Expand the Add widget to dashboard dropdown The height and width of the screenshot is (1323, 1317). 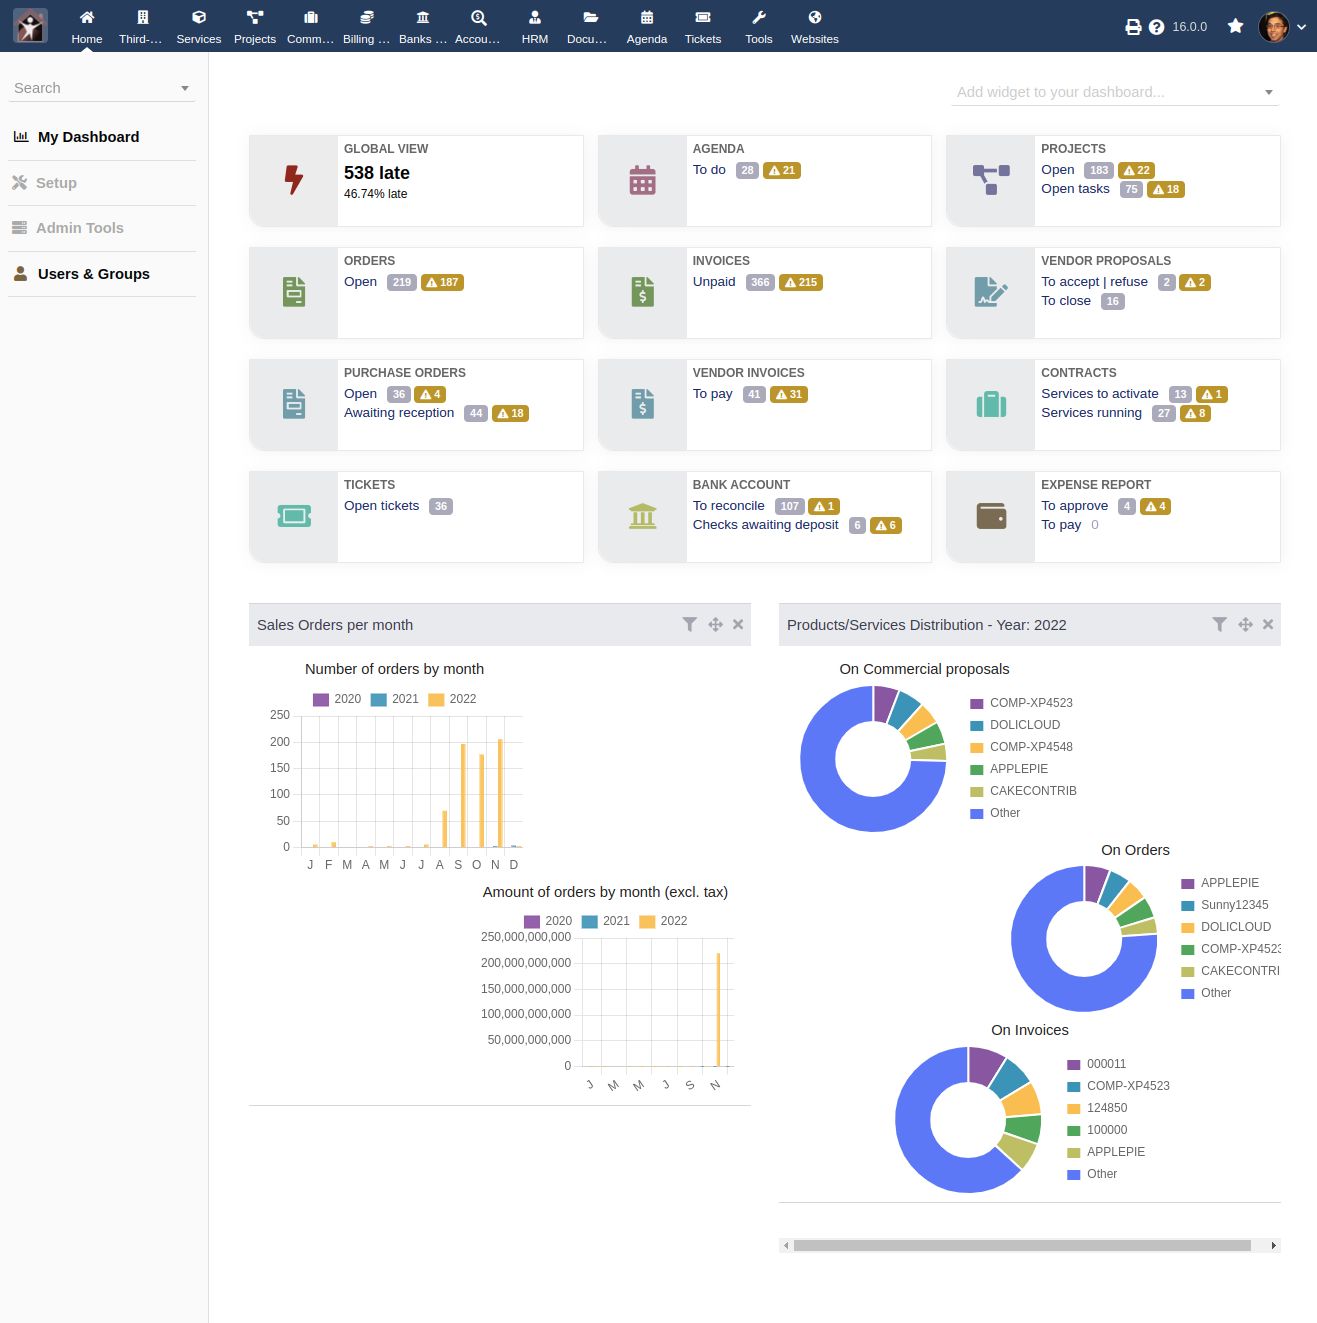pyautogui.click(x=1268, y=92)
